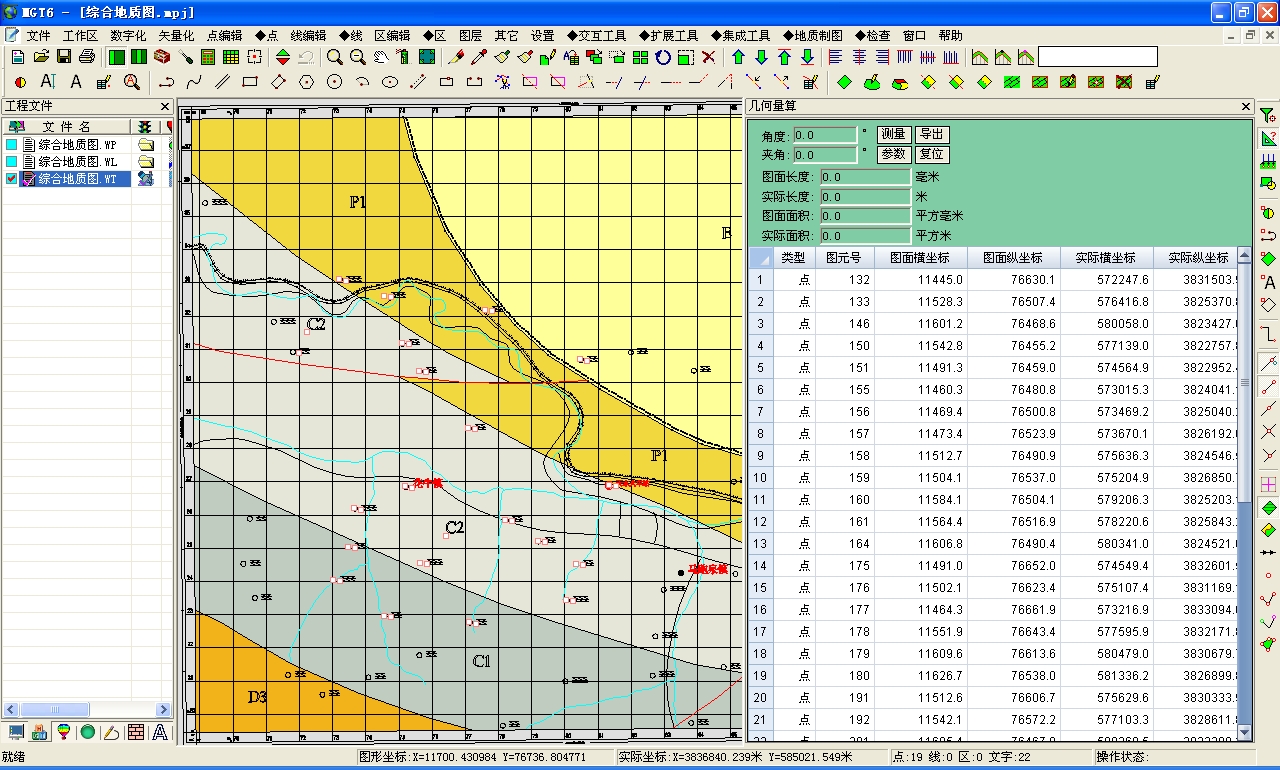Screen dimensions: 1280x770
Task: Close the 工程文件 panel
Action: point(165,106)
